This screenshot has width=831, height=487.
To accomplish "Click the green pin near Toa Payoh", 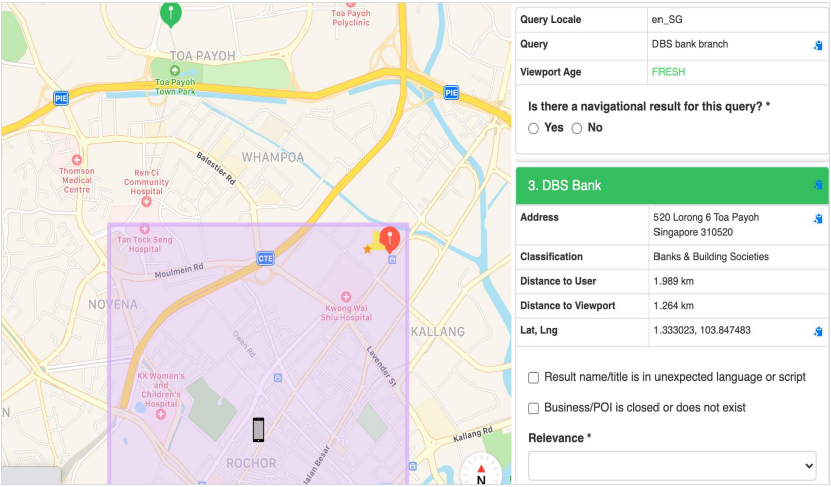I will (x=171, y=14).
